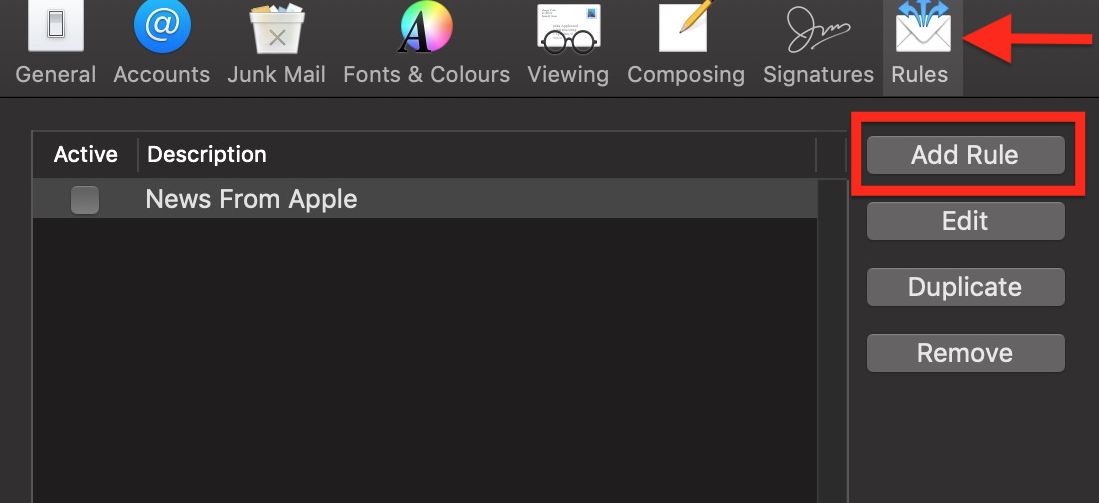Select the Signatures handwriting icon
Viewport: 1099px width, 503px height.
pyautogui.click(x=818, y=28)
